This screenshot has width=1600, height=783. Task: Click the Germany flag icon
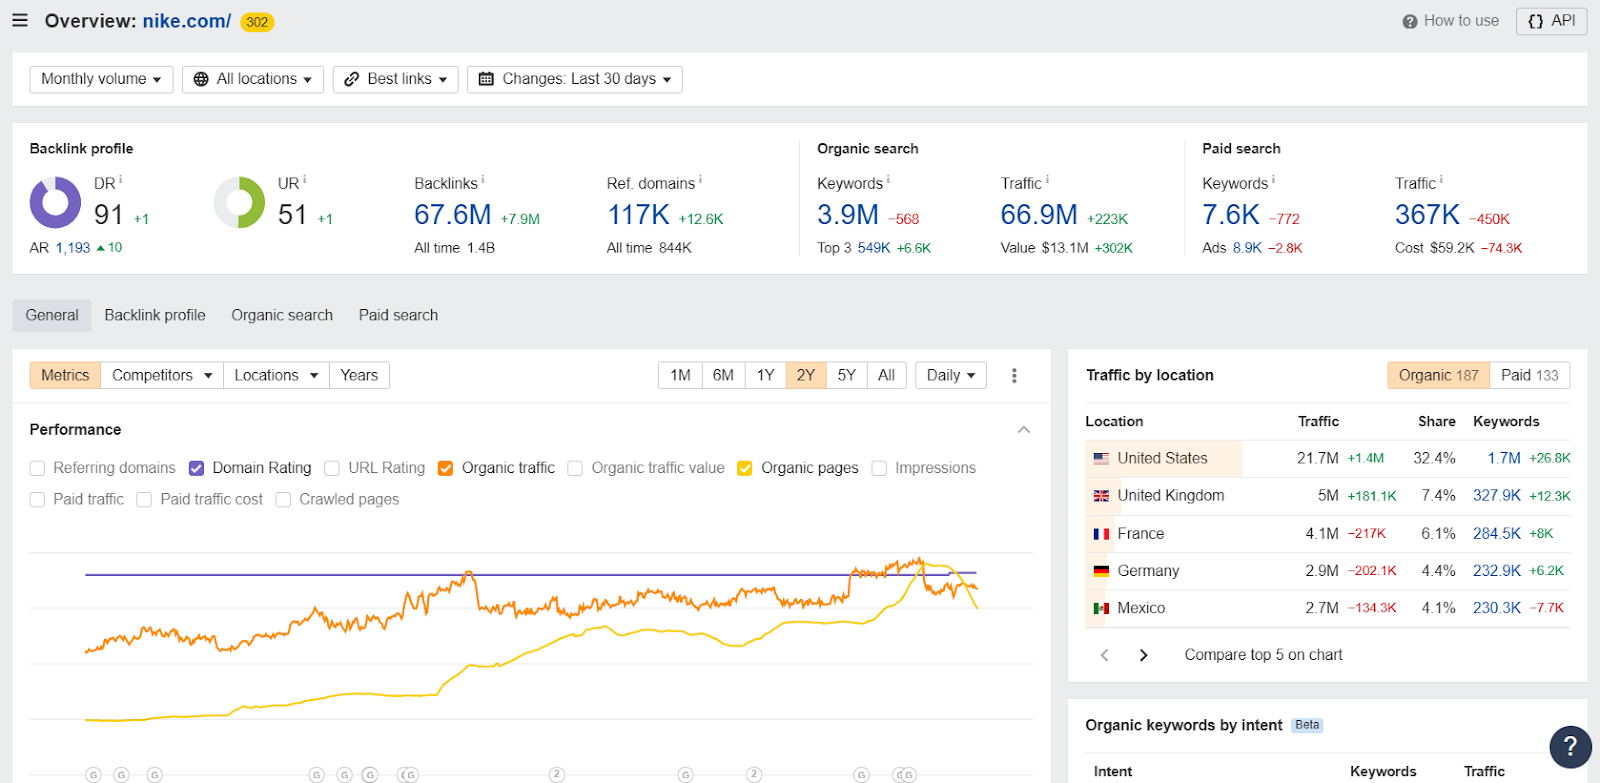pos(1101,571)
